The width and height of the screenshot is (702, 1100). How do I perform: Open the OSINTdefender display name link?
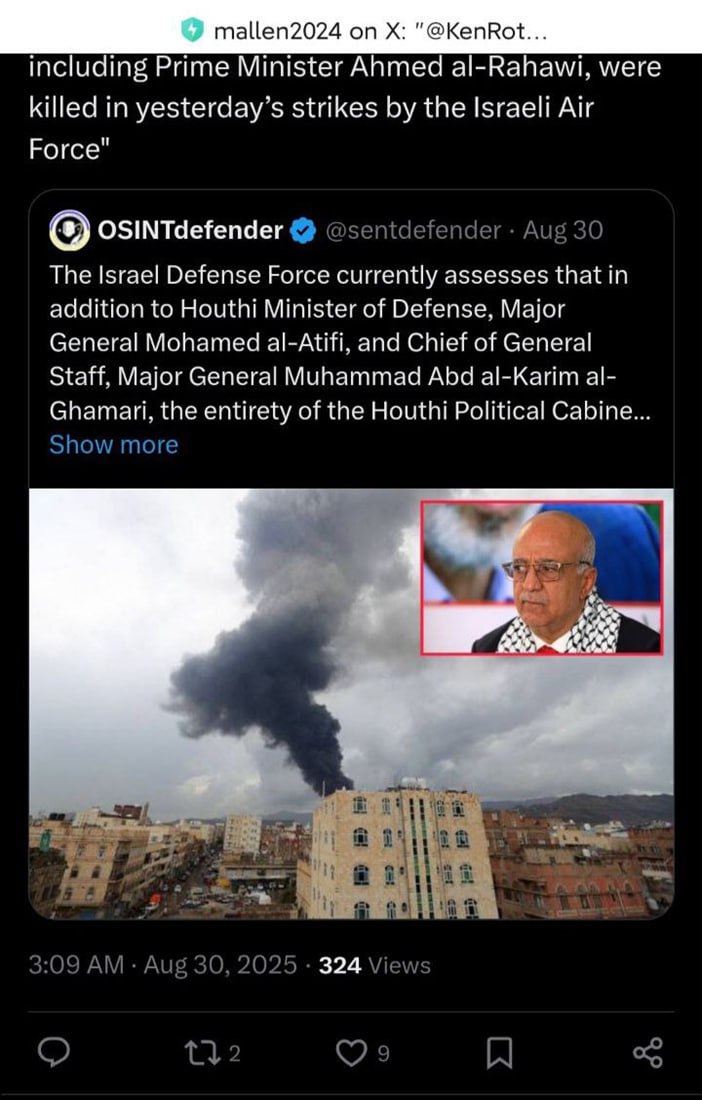pos(190,230)
